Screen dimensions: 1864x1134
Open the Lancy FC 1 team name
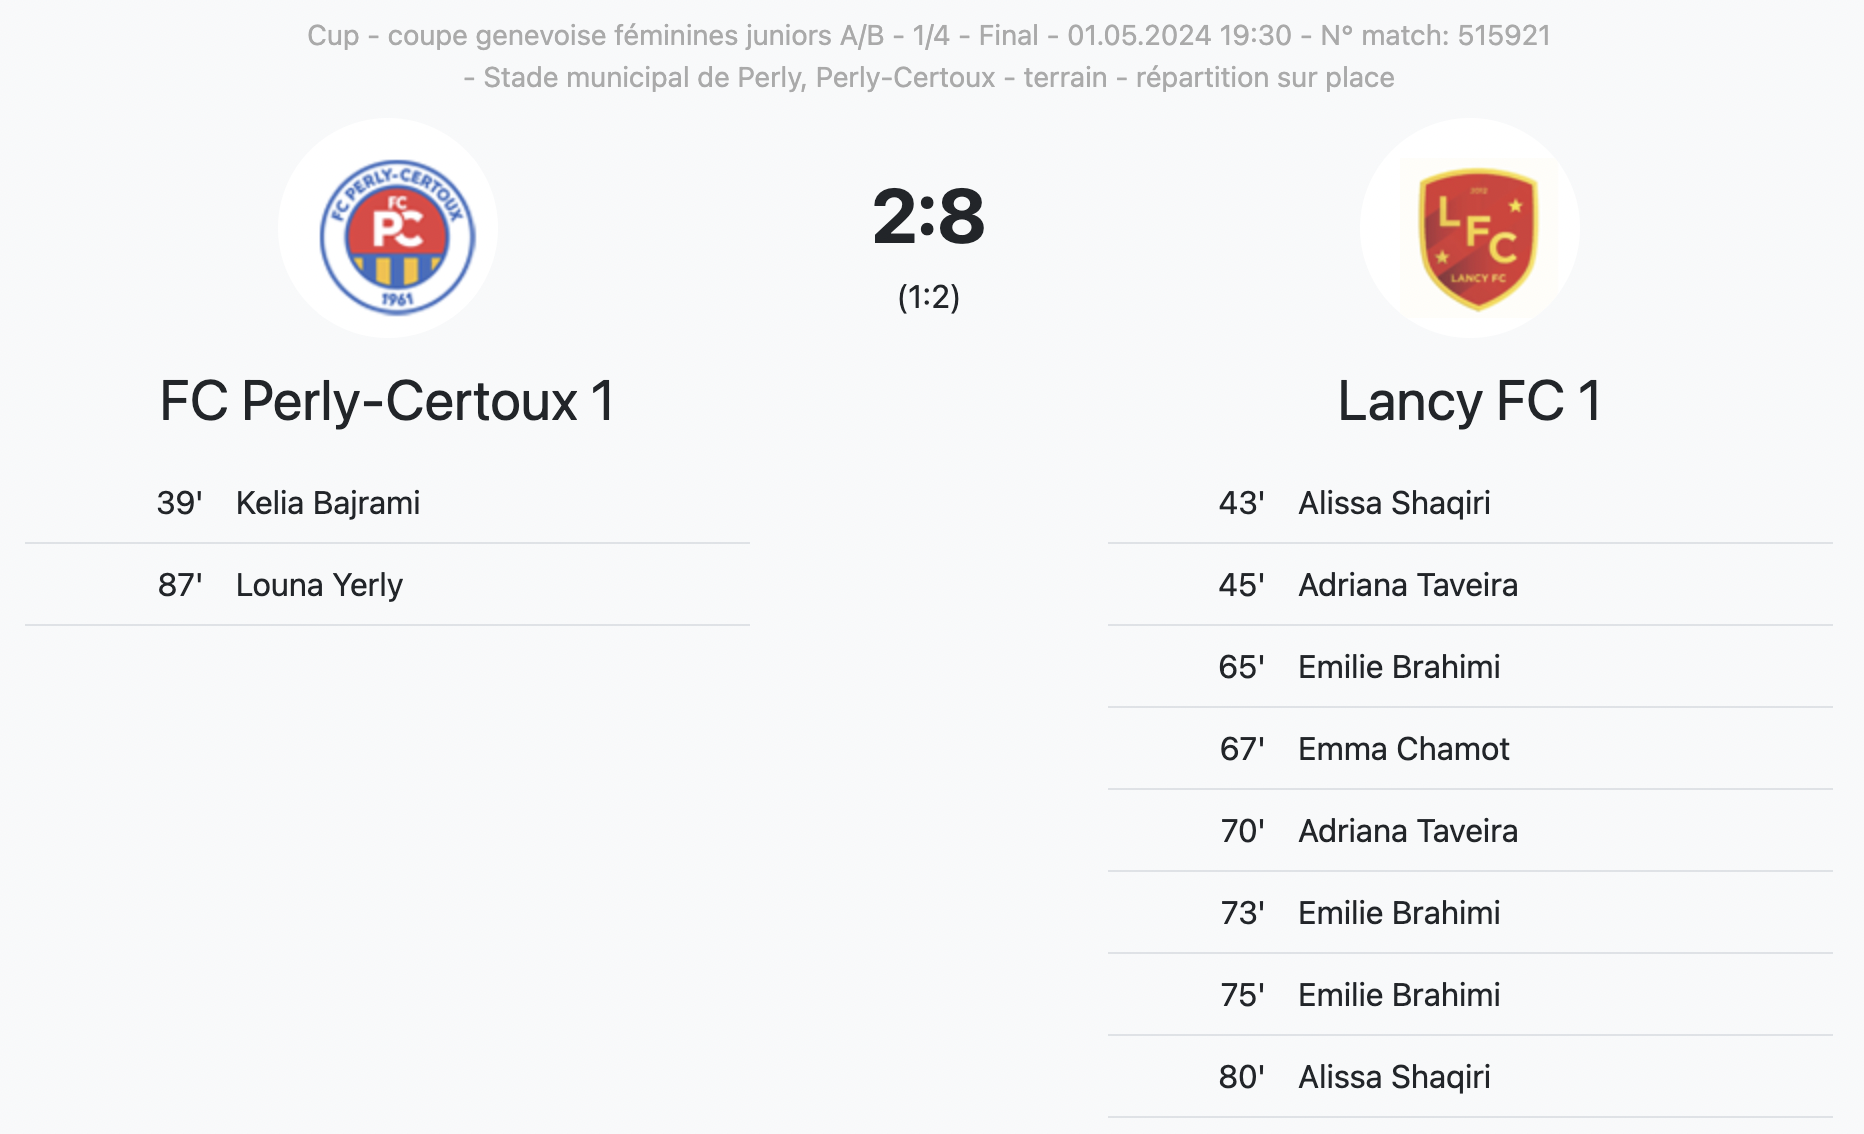[1469, 401]
